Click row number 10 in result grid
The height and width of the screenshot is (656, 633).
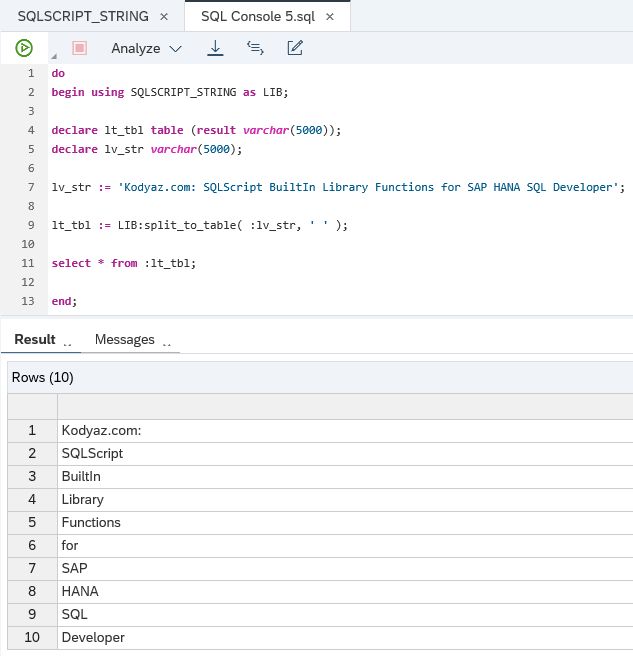click(x=32, y=638)
